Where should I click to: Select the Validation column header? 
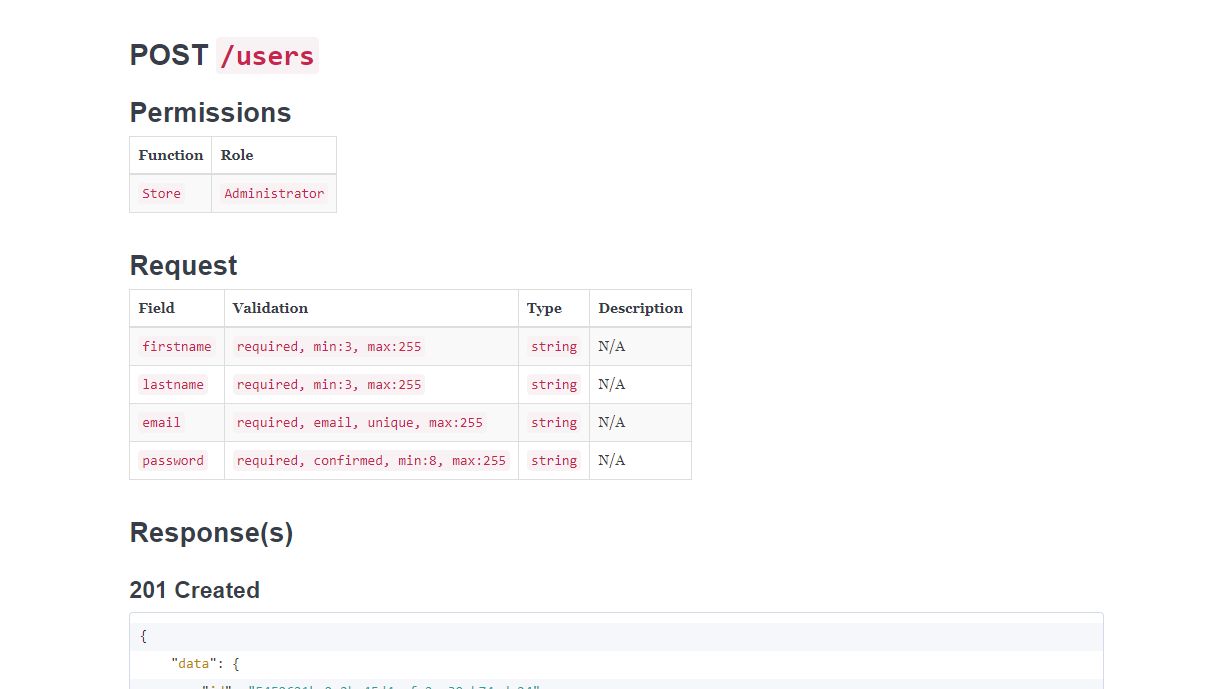click(371, 308)
